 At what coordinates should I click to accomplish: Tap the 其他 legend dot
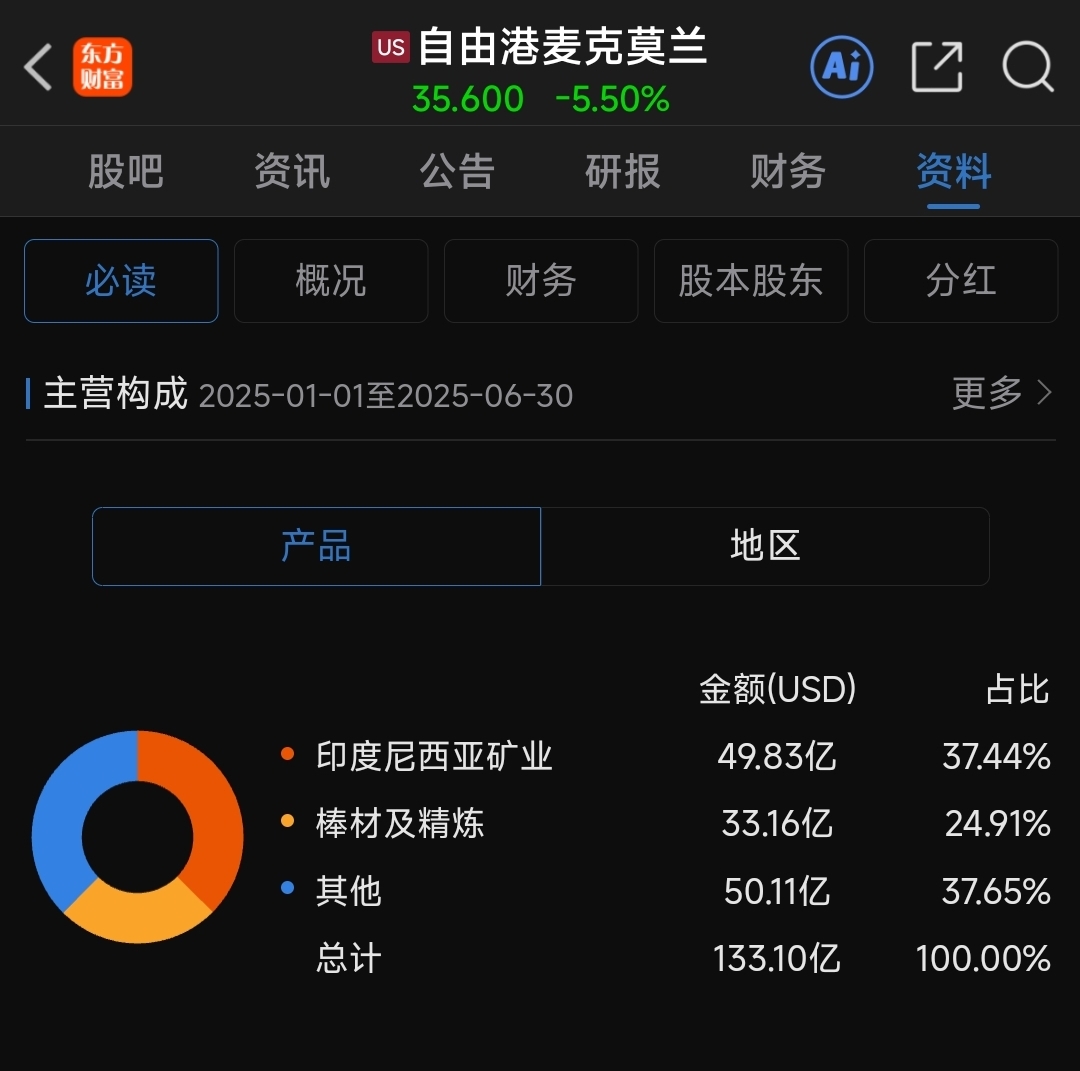coord(288,888)
